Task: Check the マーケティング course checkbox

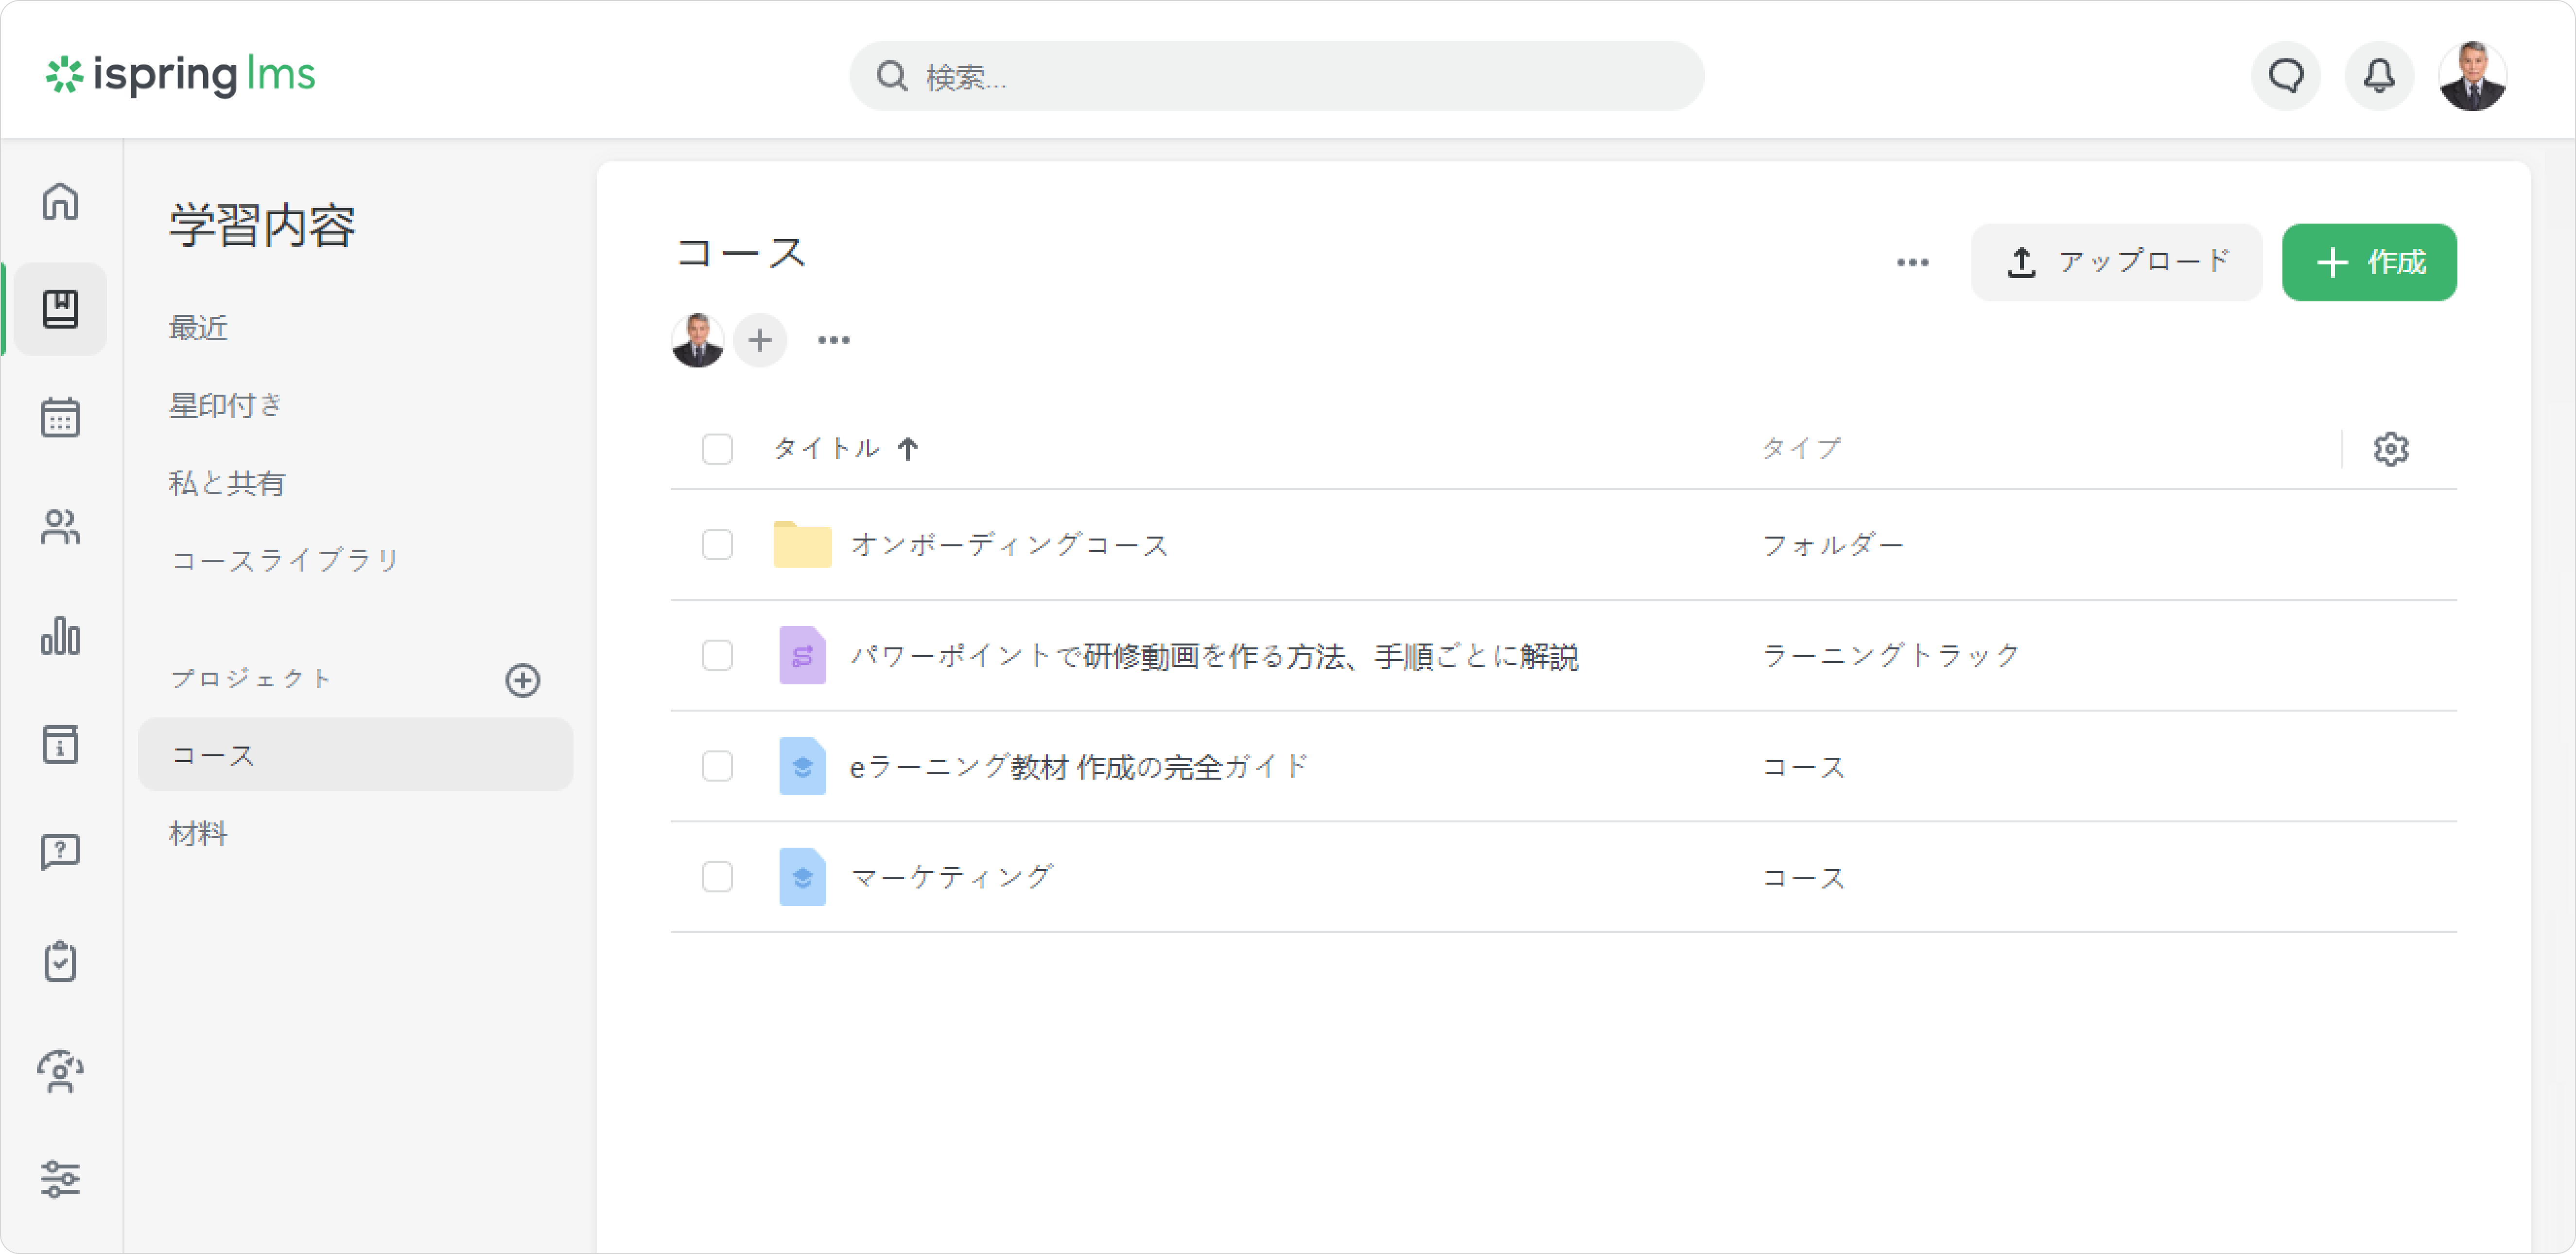Action: pyautogui.click(x=717, y=877)
